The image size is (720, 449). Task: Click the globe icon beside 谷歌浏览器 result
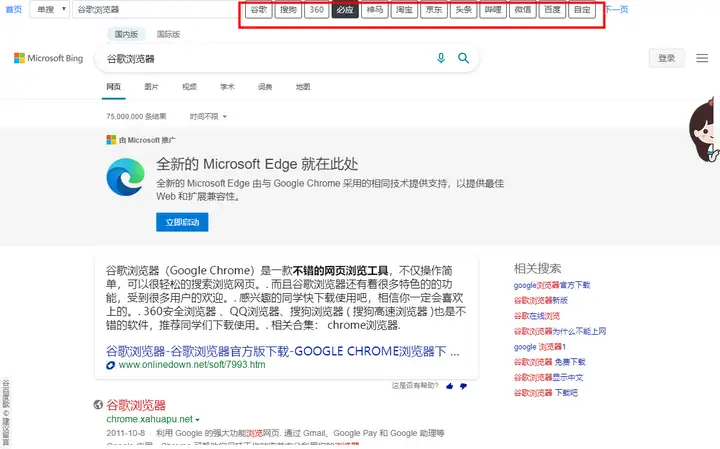(x=98, y=404)
